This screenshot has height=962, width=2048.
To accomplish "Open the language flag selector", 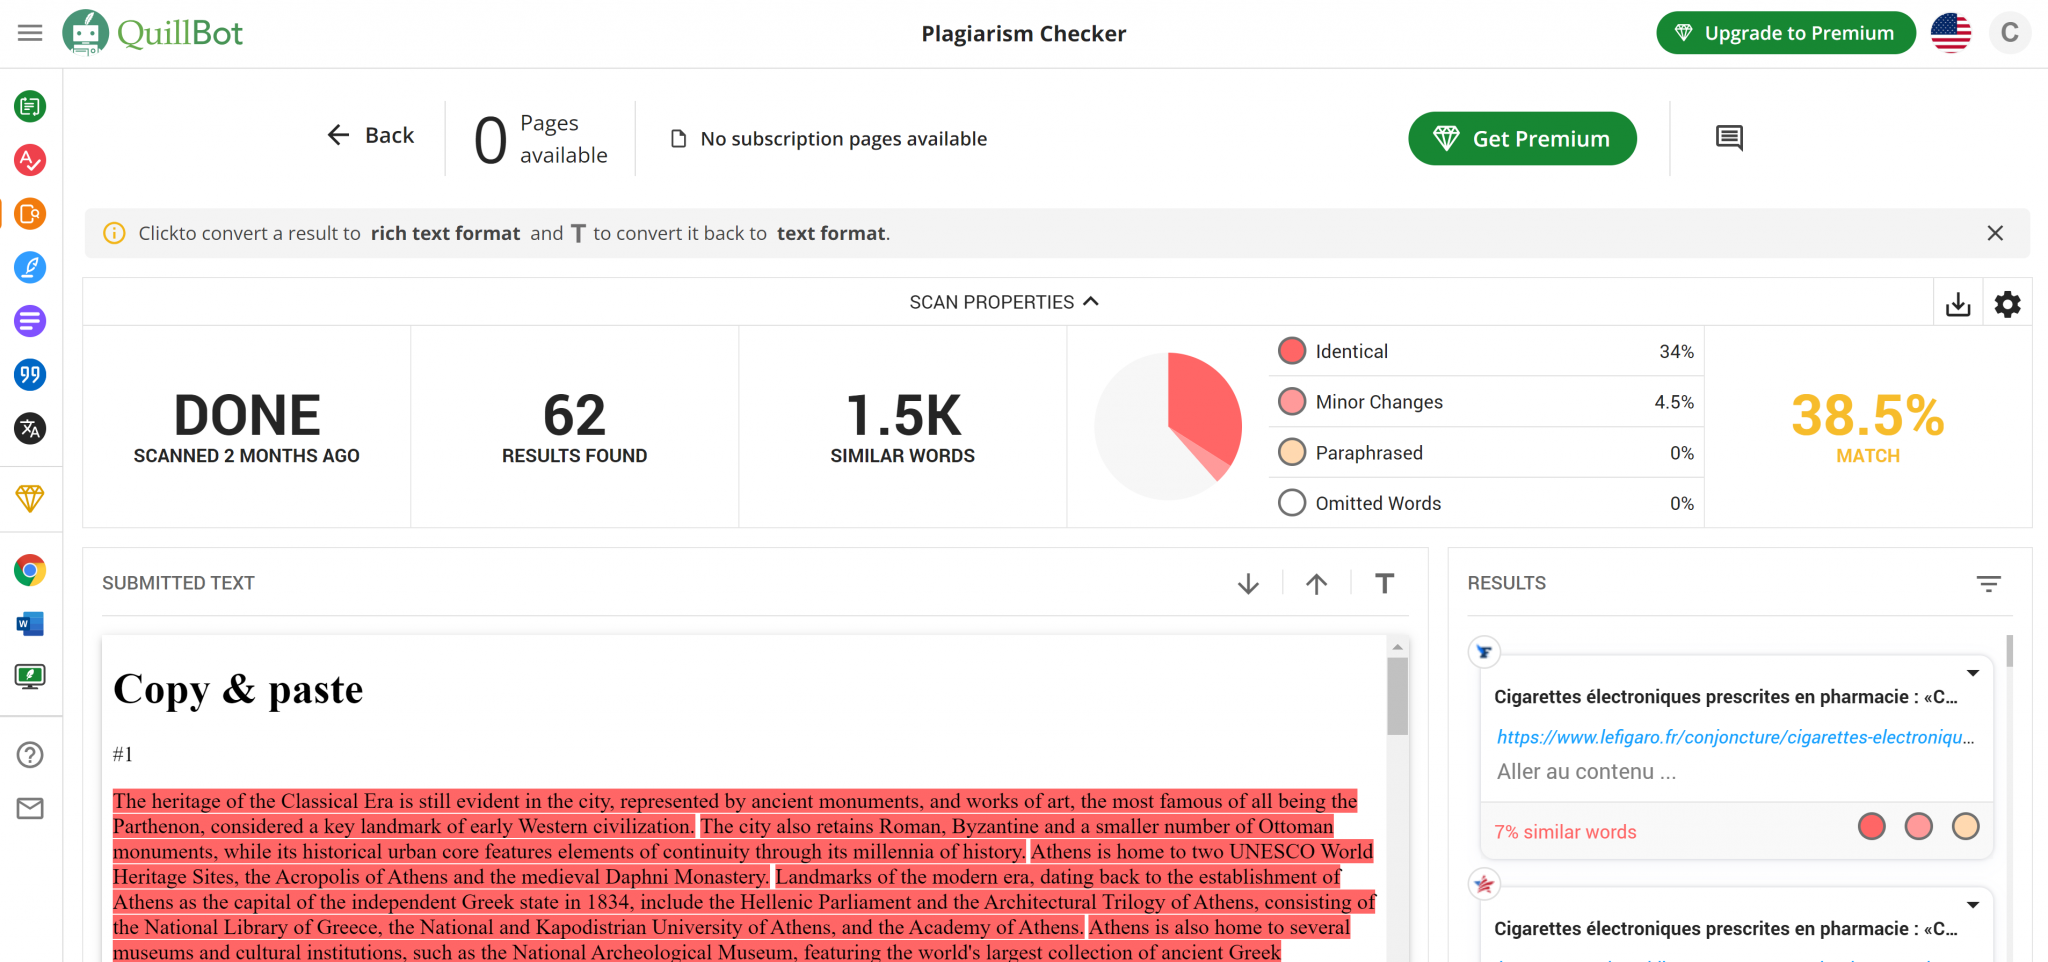I will [x=1950, y=33].
